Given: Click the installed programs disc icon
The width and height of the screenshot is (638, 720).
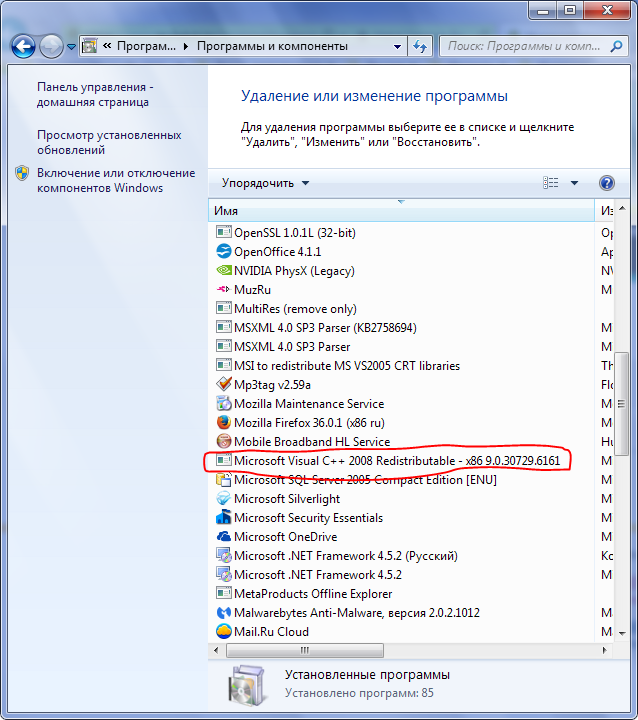Looking at the screenshot, I should pyautogui.click(x=247, y=685).
